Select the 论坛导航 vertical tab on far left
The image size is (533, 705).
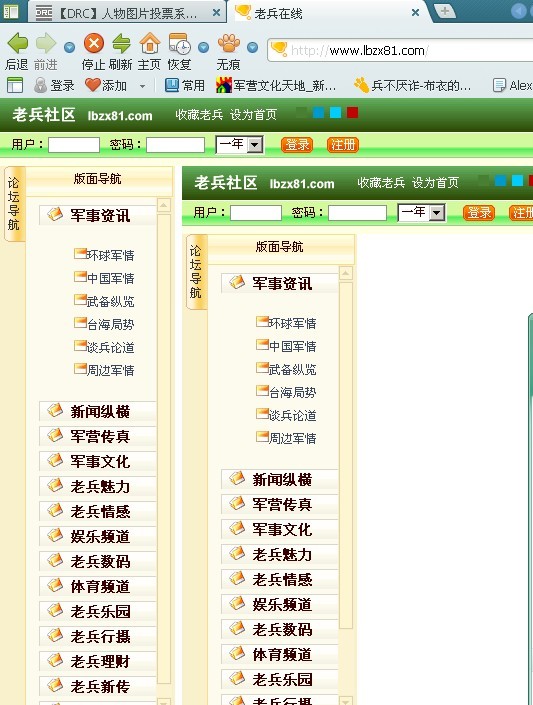[x=14, y=204]
